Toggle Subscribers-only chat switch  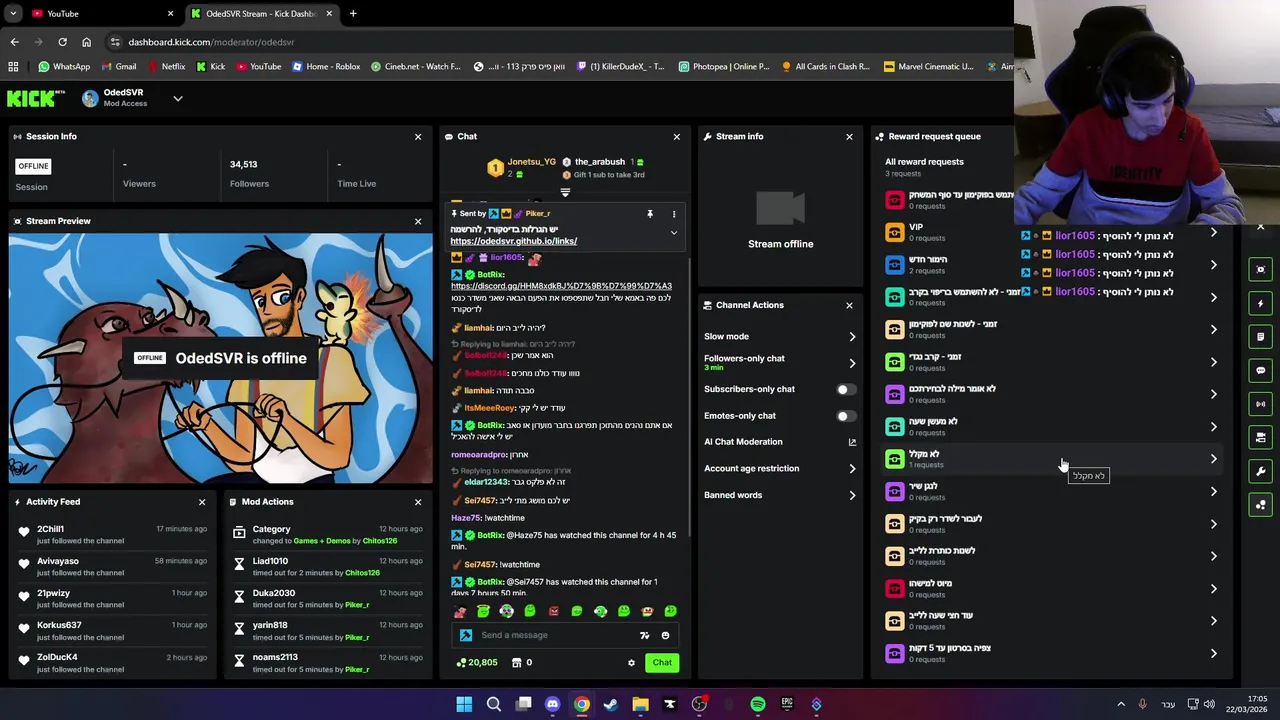[x=846, y=389]
